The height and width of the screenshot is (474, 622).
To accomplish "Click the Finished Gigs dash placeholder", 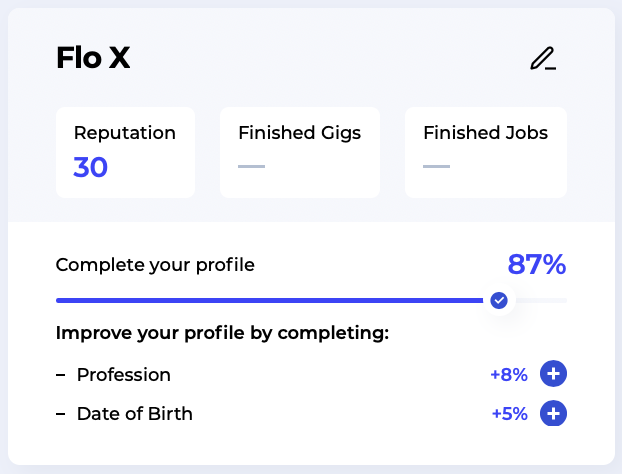I will tap(251, 166).
